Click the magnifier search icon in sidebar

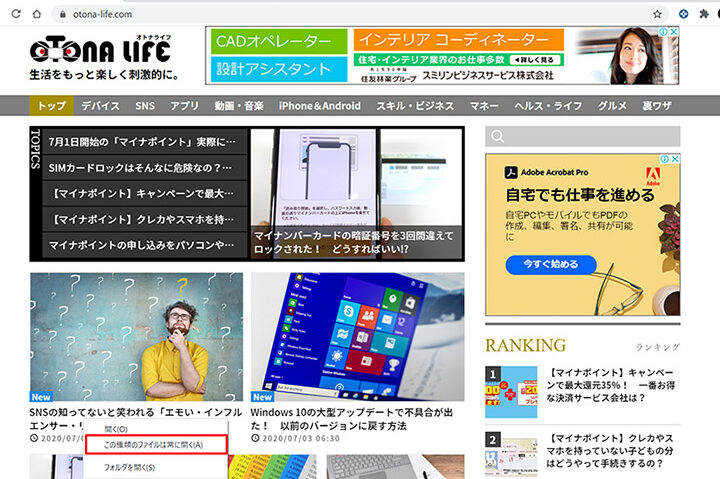click(498, 137)
